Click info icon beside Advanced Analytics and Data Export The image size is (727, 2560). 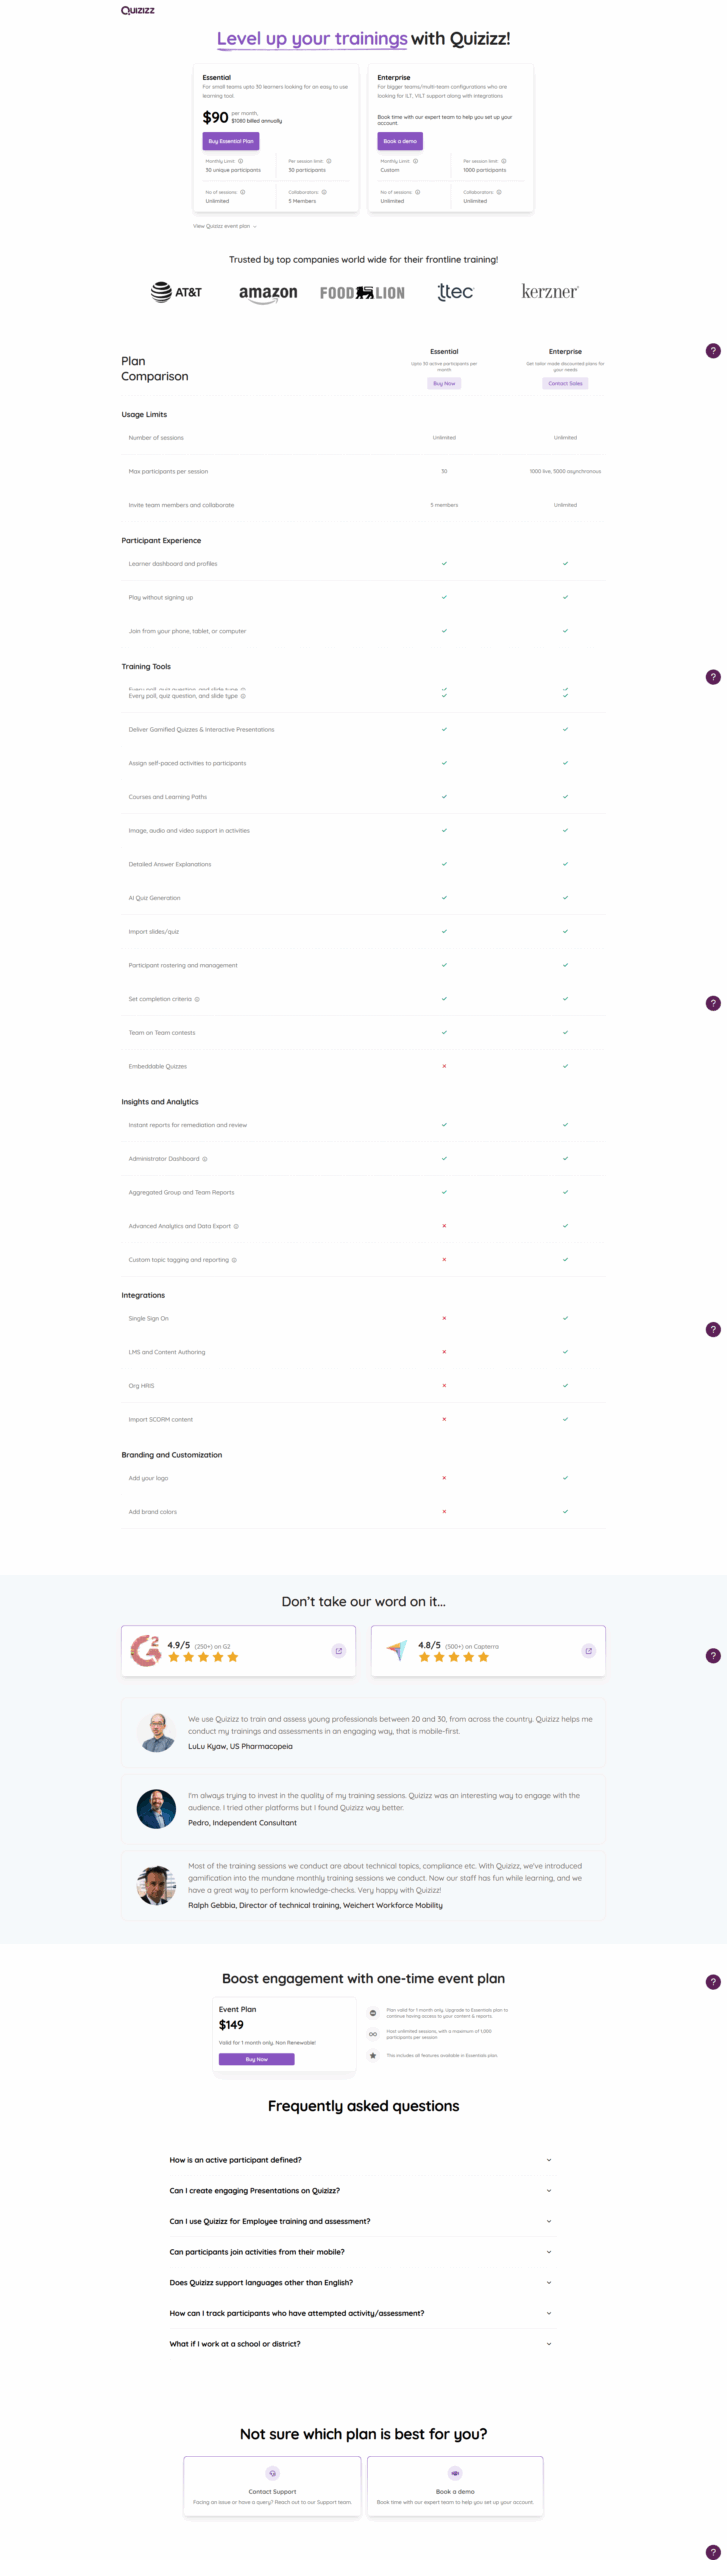236,1226
